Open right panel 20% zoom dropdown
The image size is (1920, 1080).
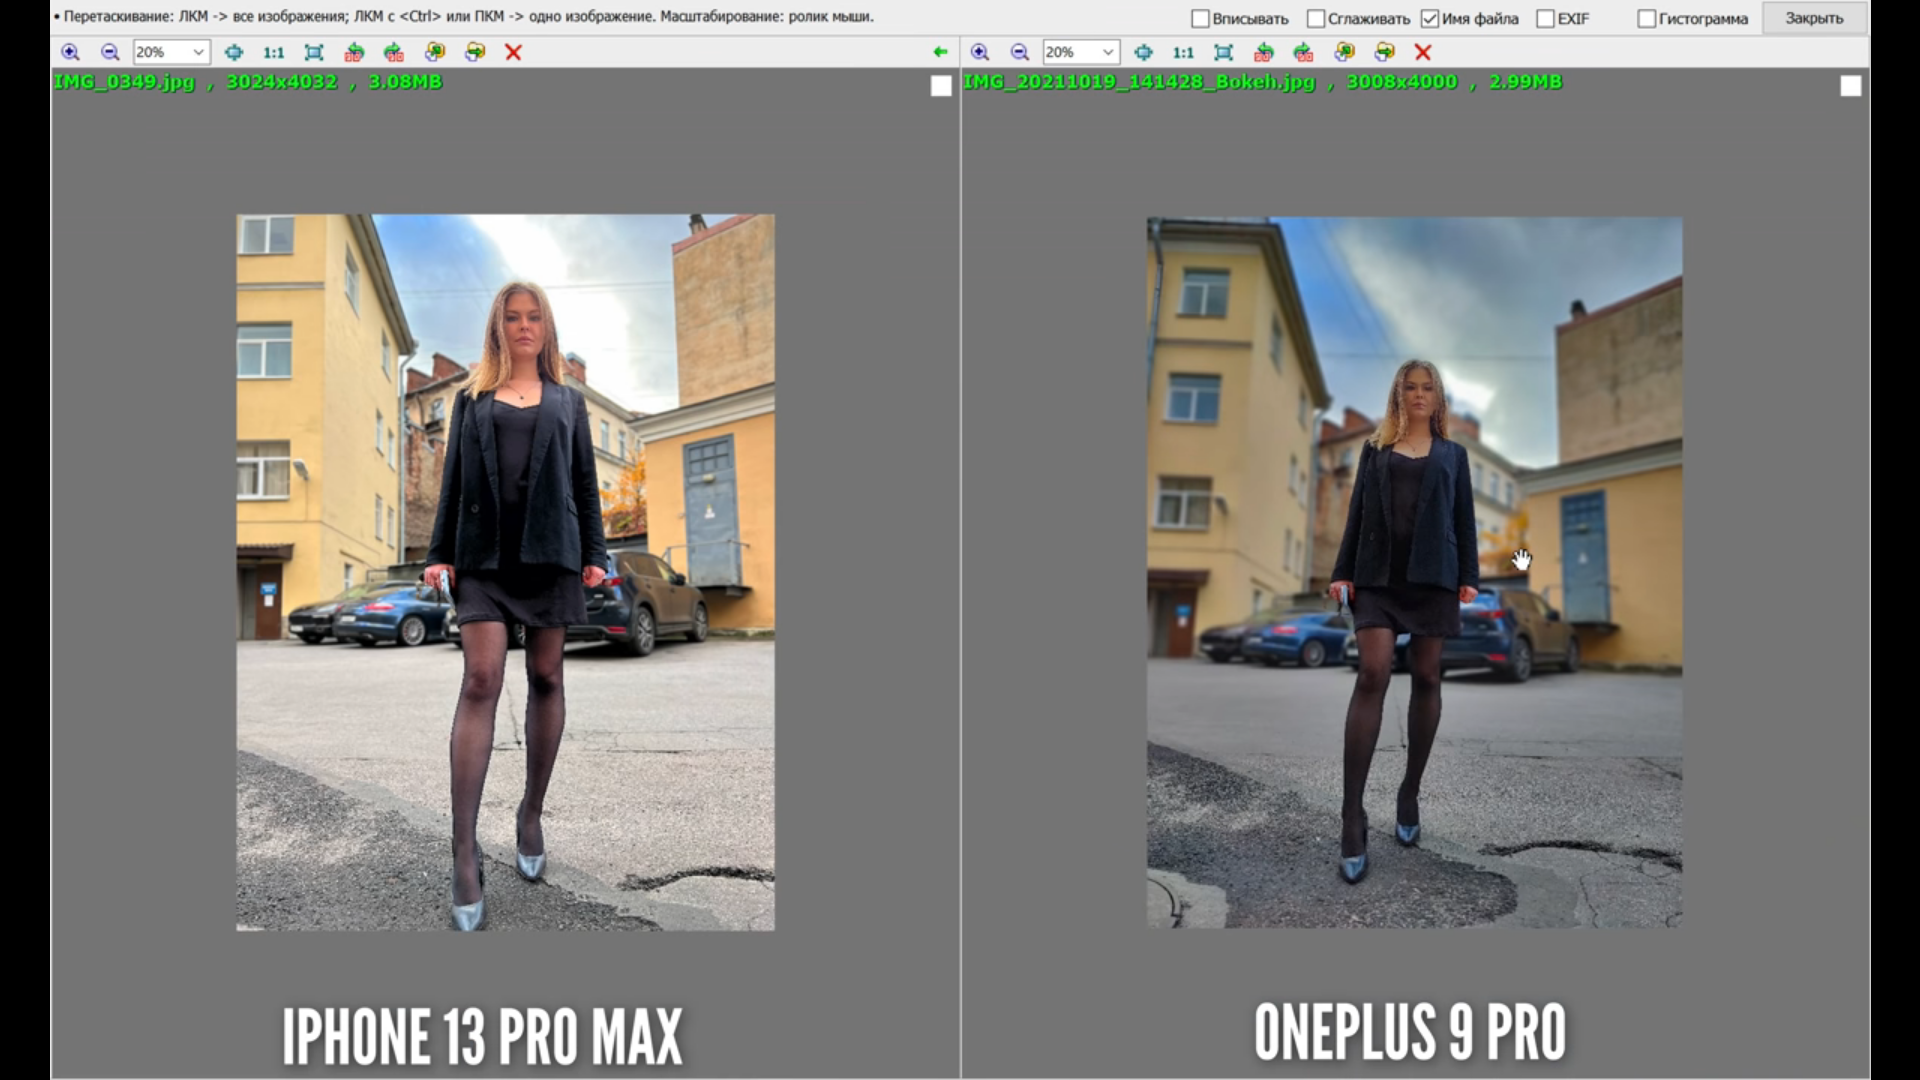[1107, 52]
